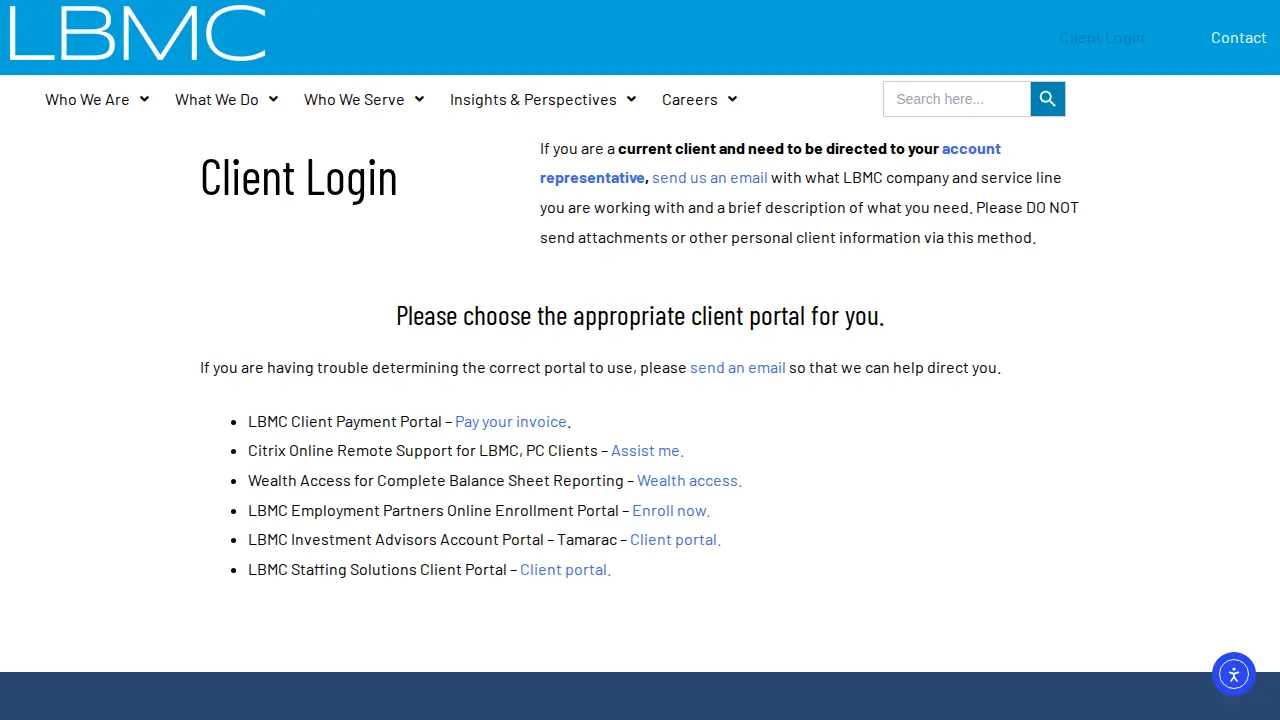Click the search magnifier button
Viewport: 1280px width, 720px height.
pos(1048,99)
